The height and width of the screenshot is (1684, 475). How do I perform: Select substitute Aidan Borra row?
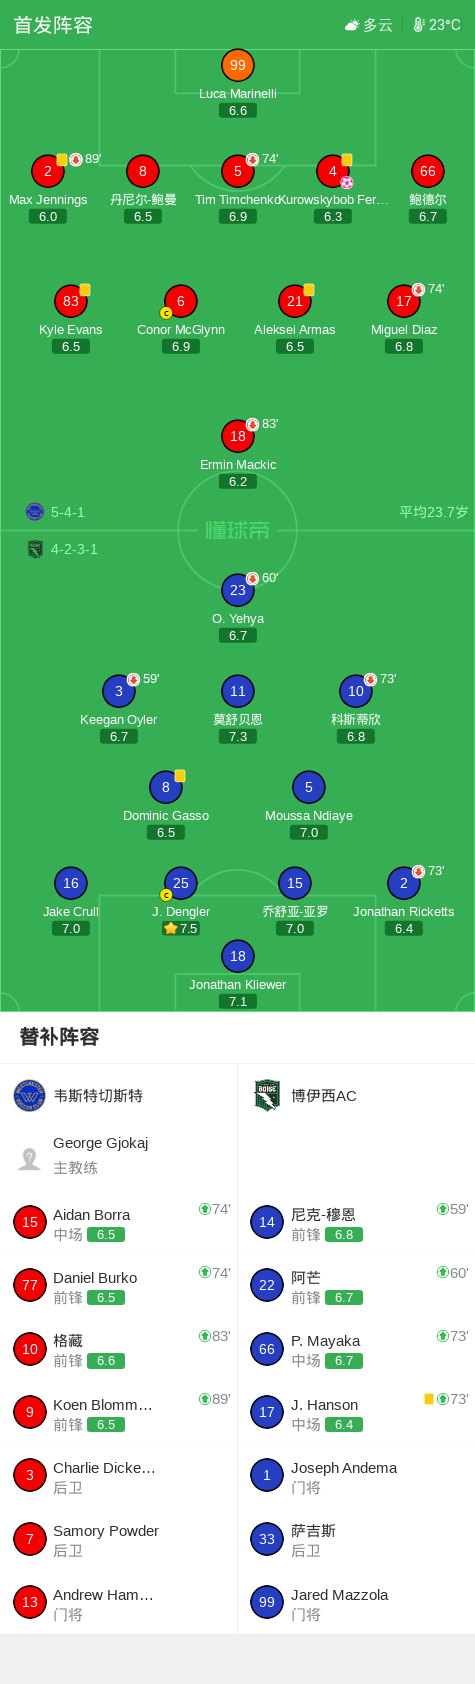[119, 1223]
